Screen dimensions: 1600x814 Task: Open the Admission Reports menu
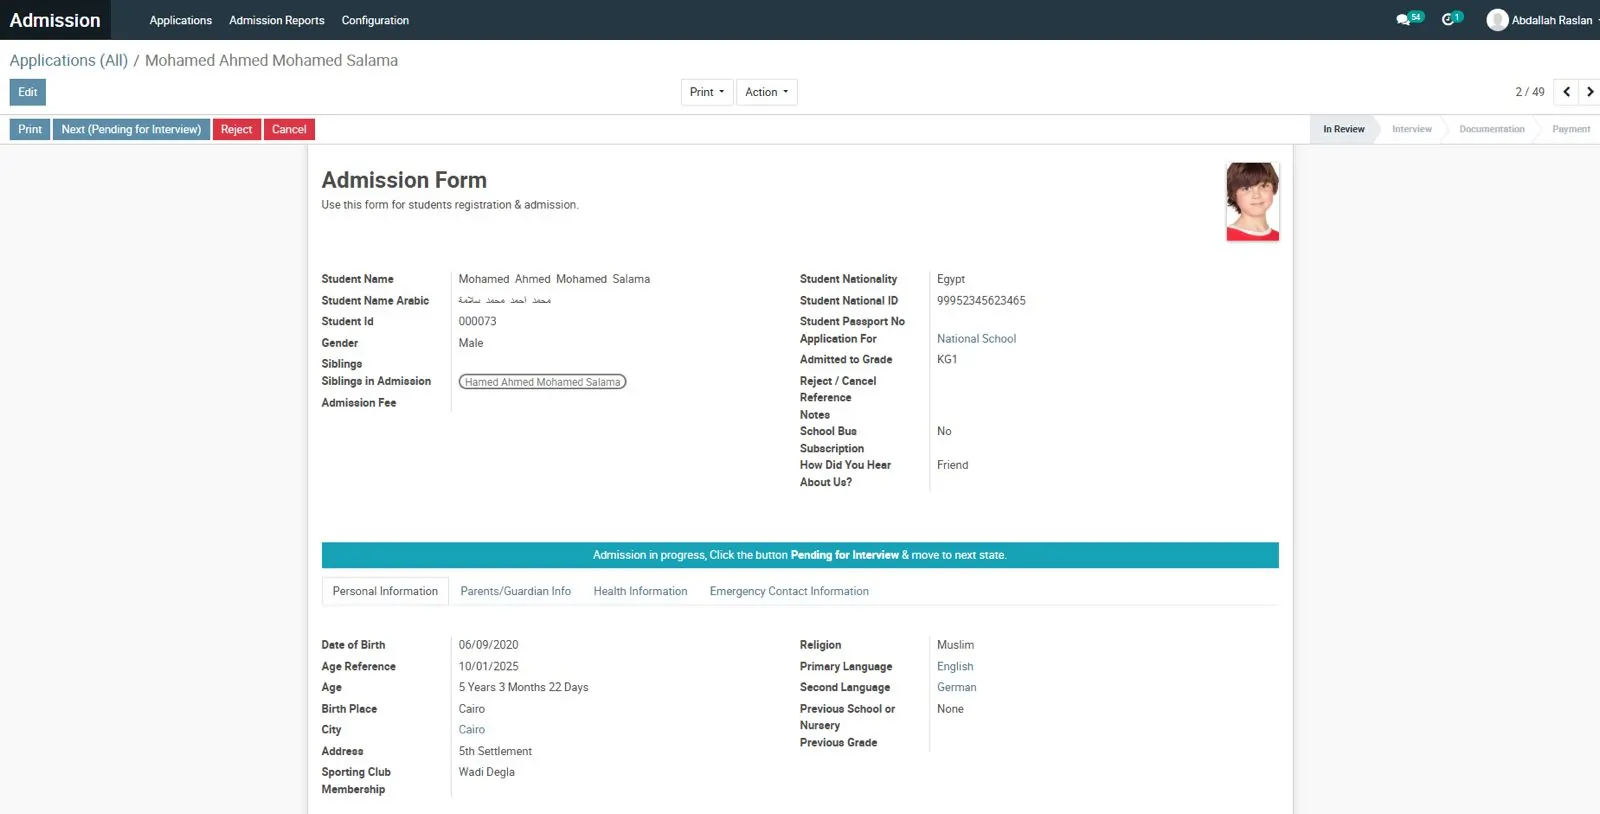pos(276,20)
